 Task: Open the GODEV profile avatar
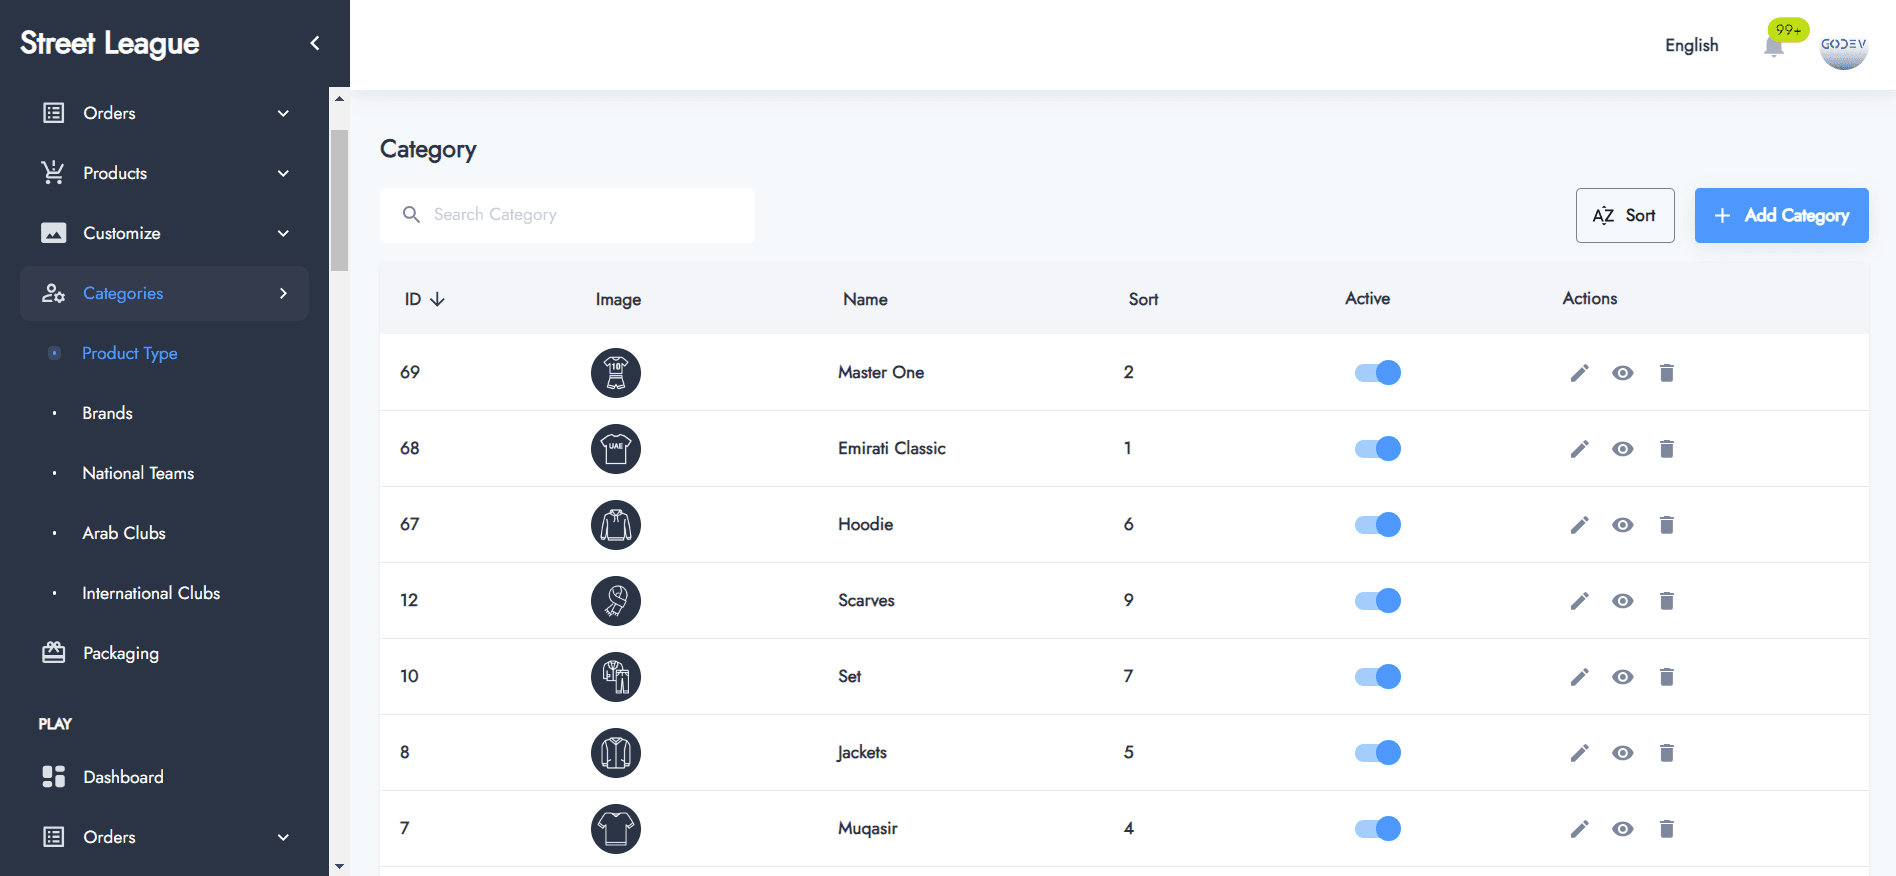coord(1843,46)
